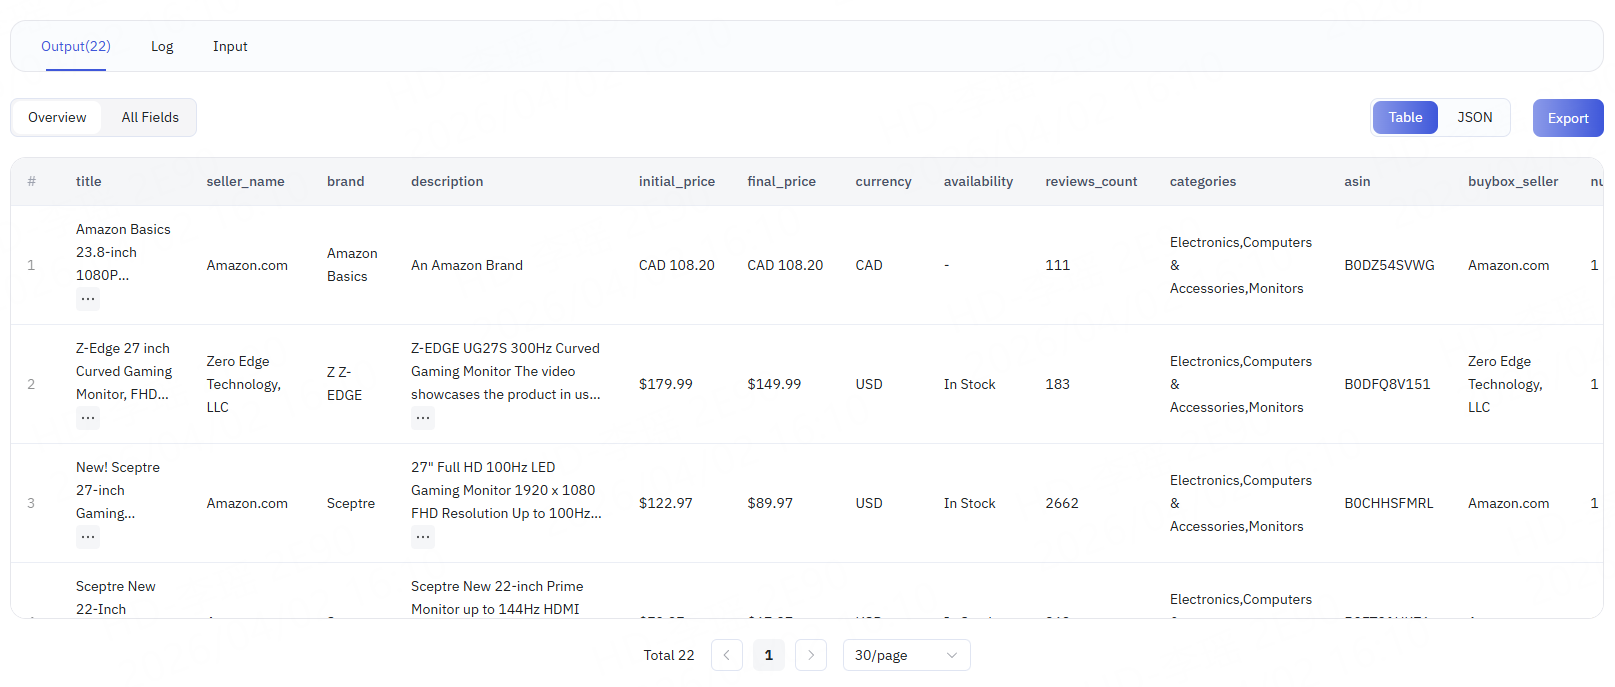Click the currency column header
The width and height of the screenshot is (1615, 687).
coord(883,181)
